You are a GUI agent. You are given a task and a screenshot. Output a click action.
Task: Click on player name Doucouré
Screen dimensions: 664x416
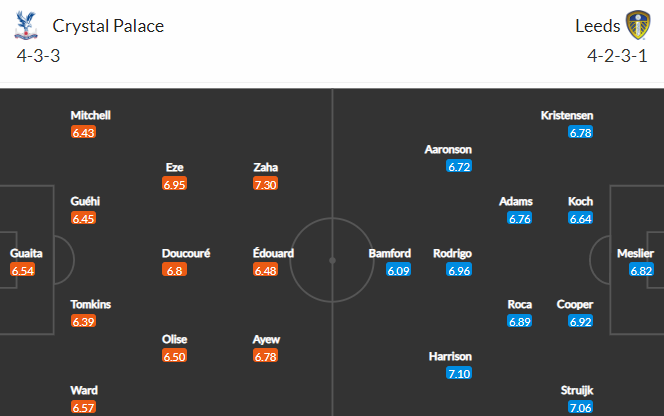coord(186,253)
